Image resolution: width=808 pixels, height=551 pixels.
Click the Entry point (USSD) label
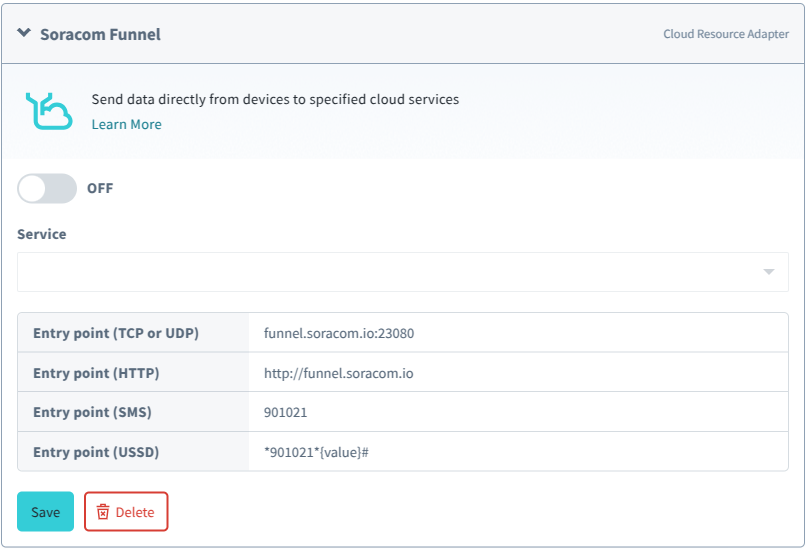(x=96, y=452)
